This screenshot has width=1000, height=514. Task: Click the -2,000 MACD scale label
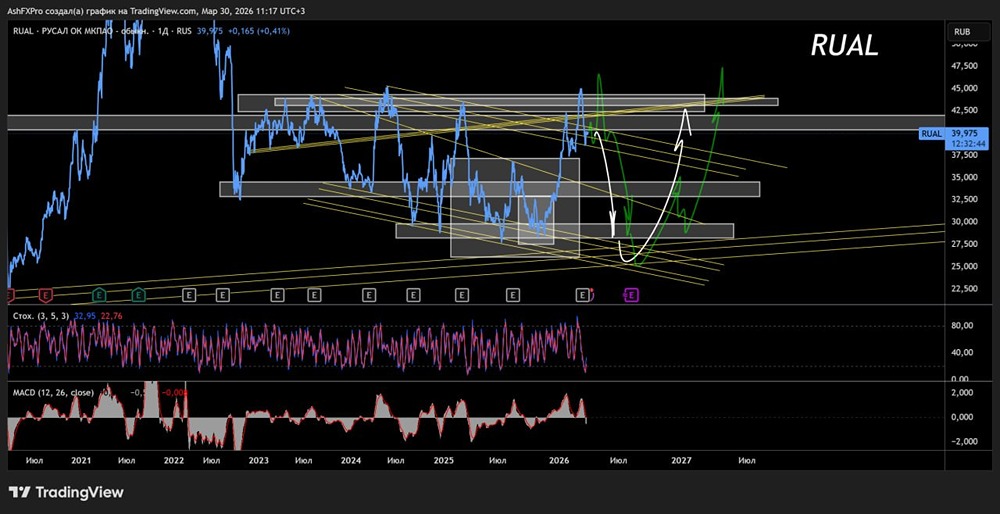963,441
